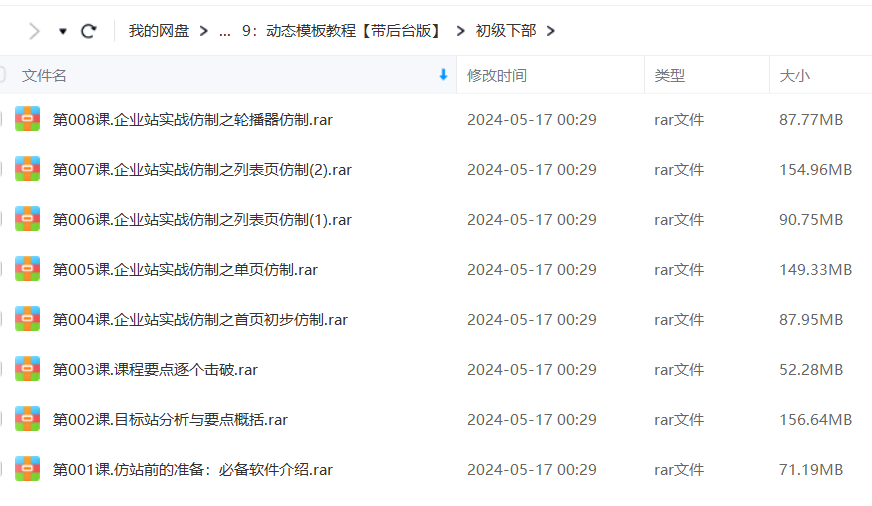This screenshot has height=506, width=872.
Task: Select file 第006课.企业站实战仿制之列表页仿制(1).rar by name
Action: click(x=202, y=220)
